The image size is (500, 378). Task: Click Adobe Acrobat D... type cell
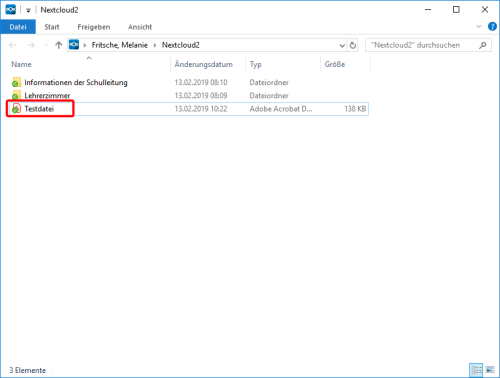pyautogui.click(x=281, y=109)
